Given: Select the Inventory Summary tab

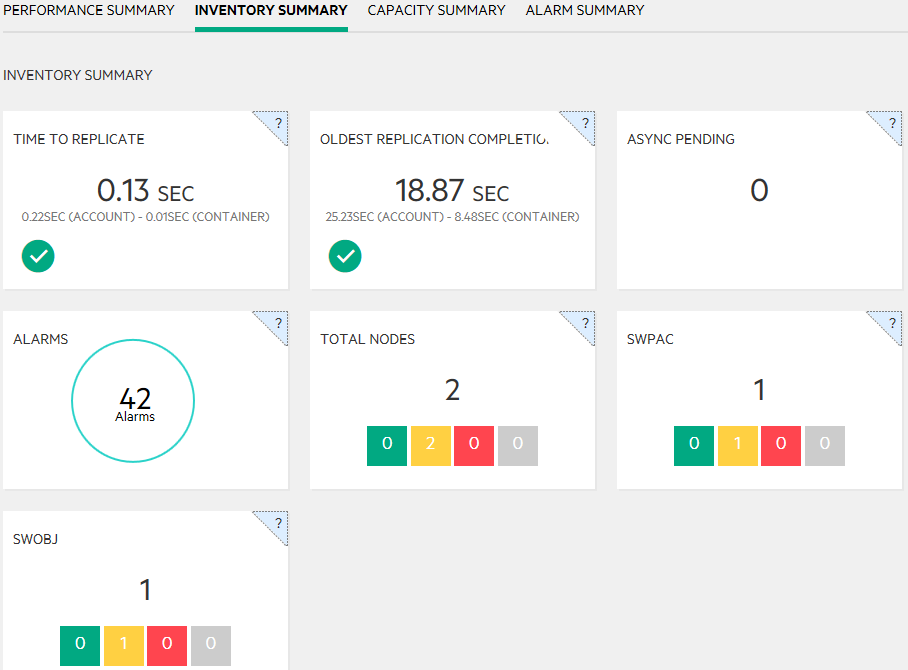Looking at the screenshot, I should [x=271, y=11].
